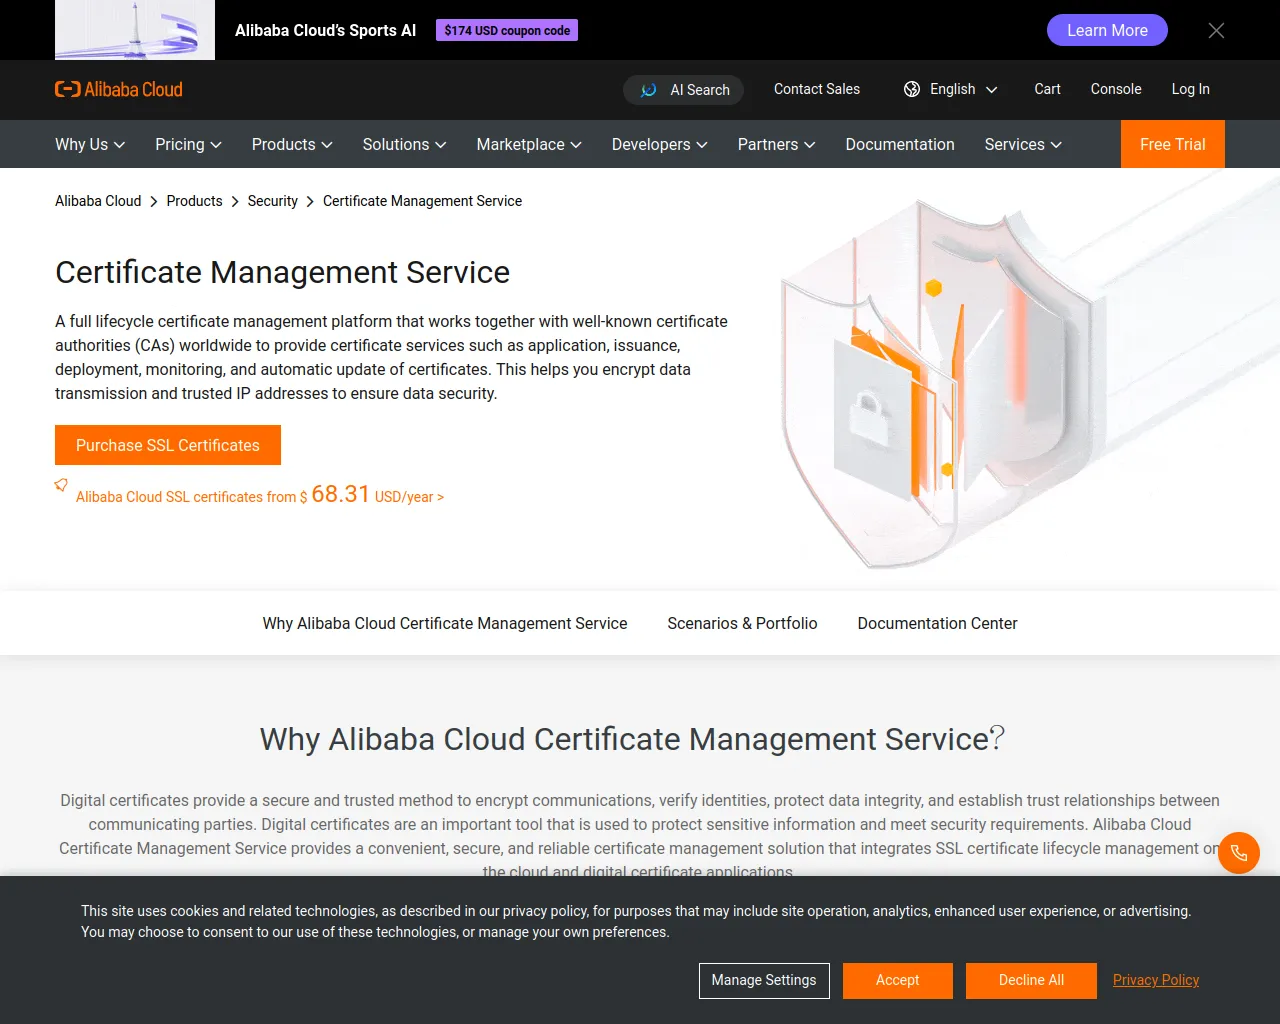Click the Alibaba Cloud logo
This screenshot has height=1024, width=1280.
[x=119, y=89]
